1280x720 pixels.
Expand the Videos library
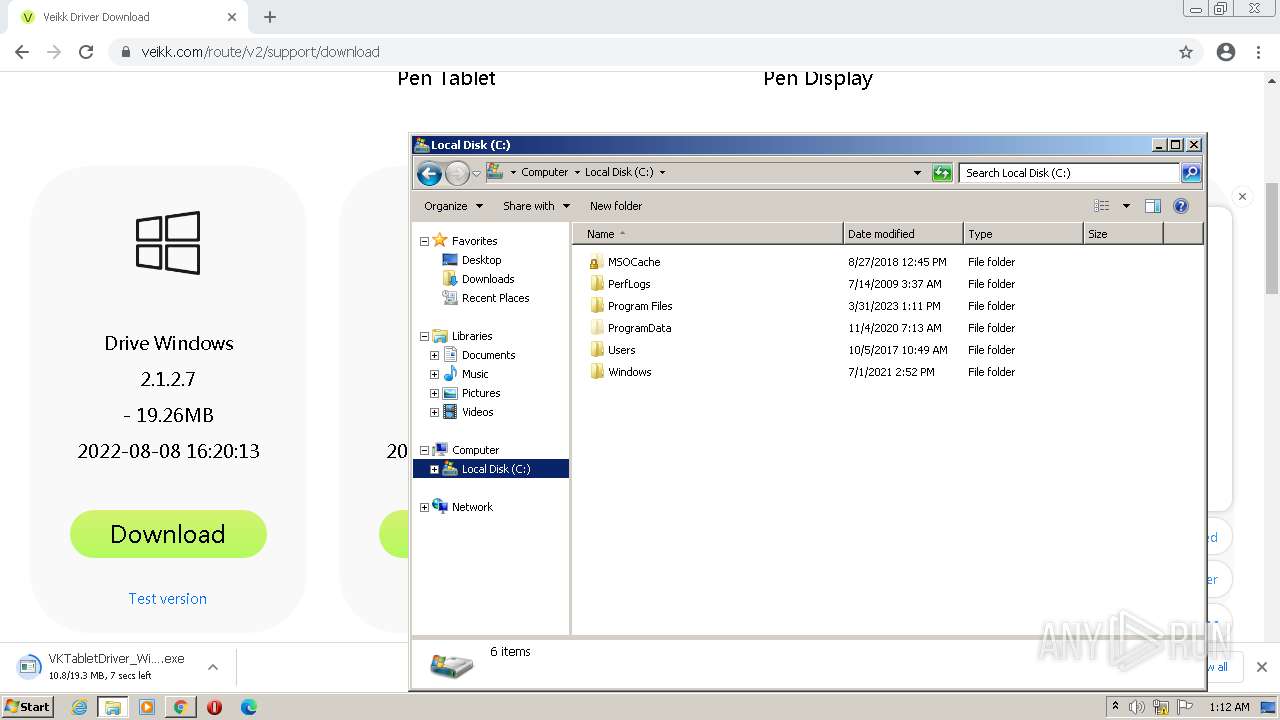pyautogui.click(x=434, y=412)
